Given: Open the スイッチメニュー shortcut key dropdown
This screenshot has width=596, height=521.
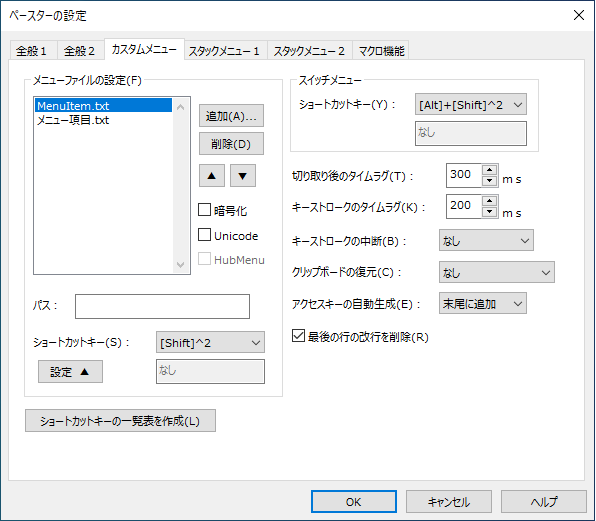Looking at the screenshot, I should tap(471, 105).
